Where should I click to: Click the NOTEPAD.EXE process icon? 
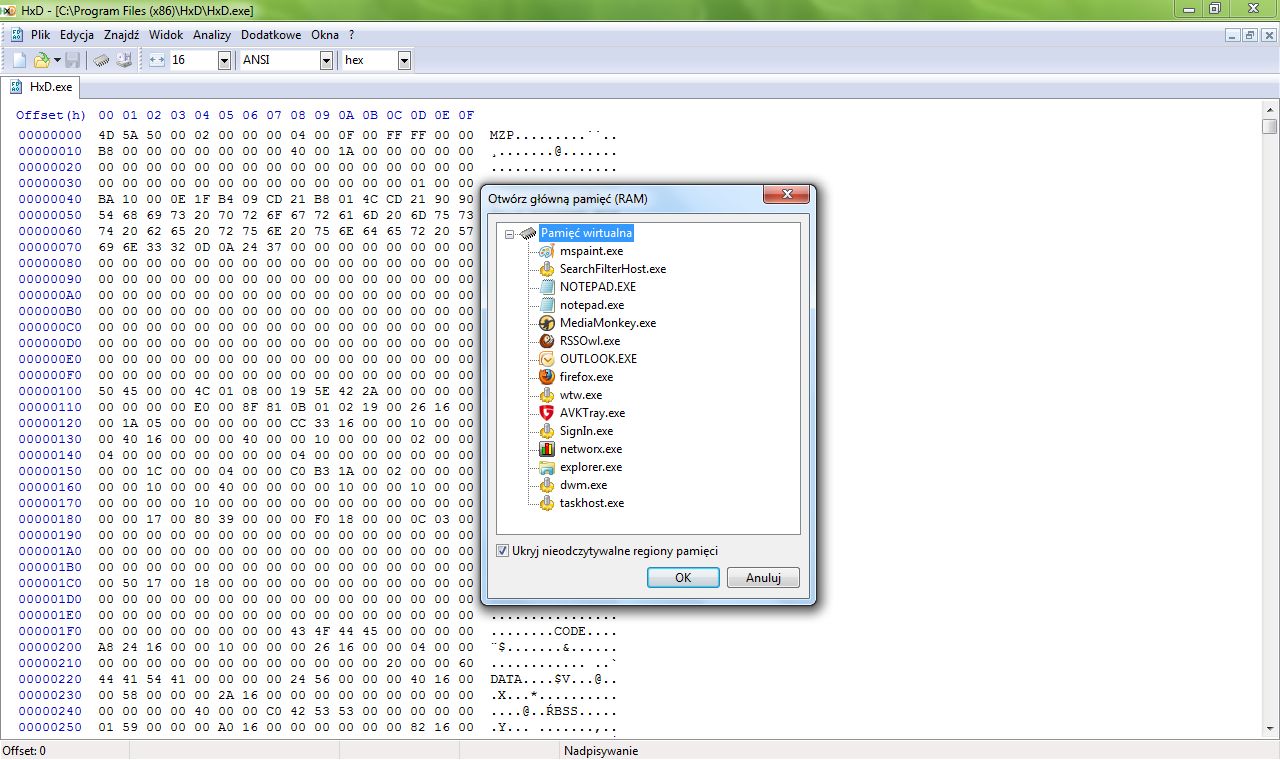point(546,287)
